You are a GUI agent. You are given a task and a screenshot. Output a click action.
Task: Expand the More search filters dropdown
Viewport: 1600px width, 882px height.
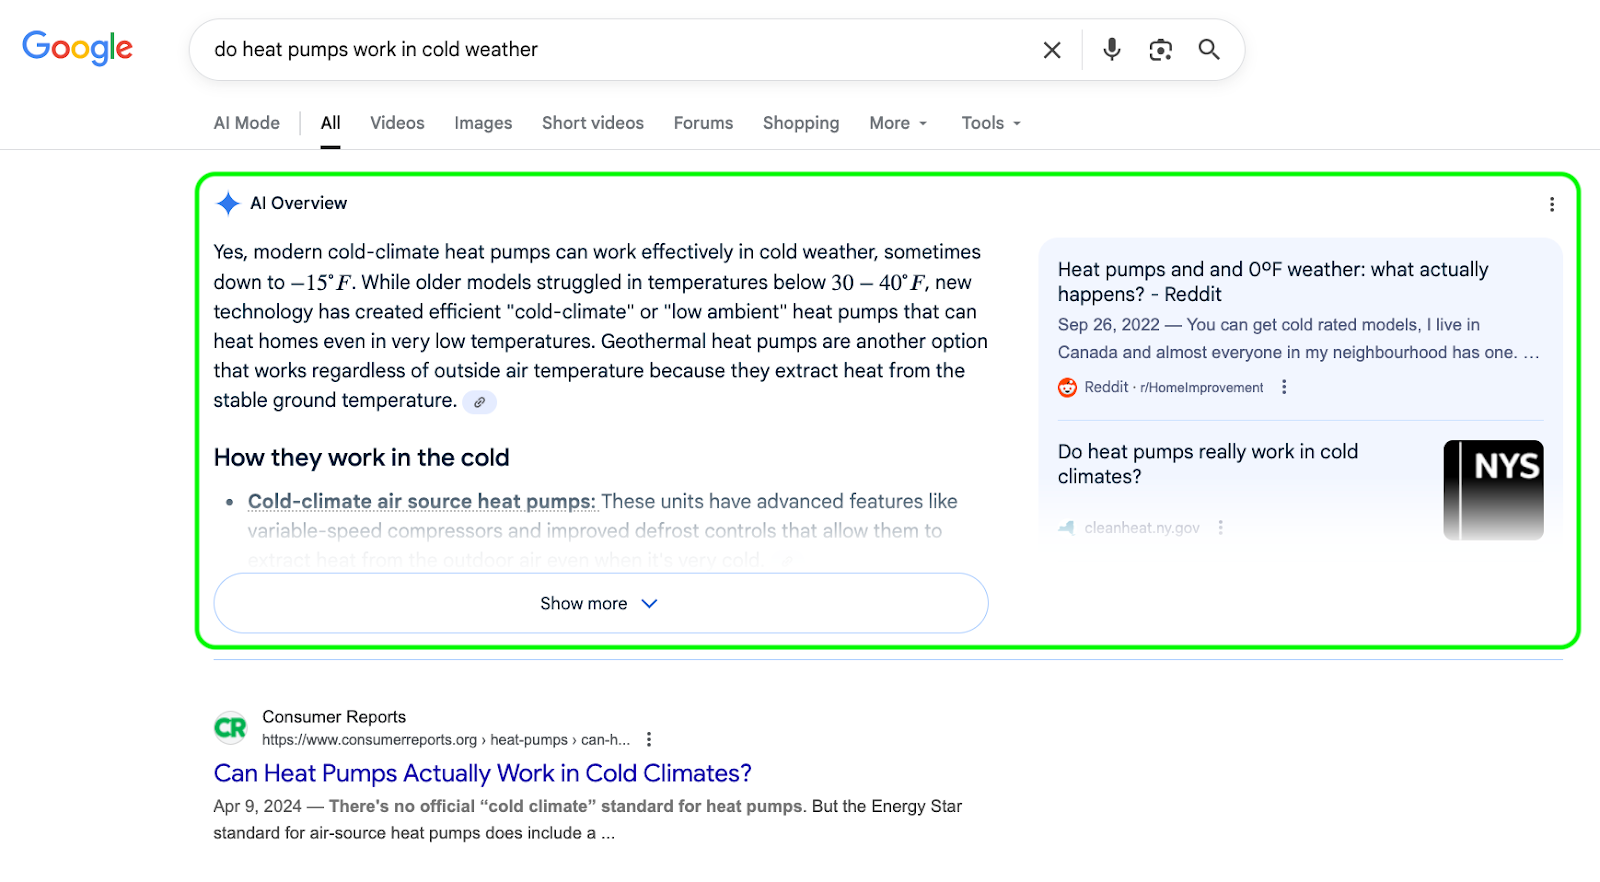[897, 123]
